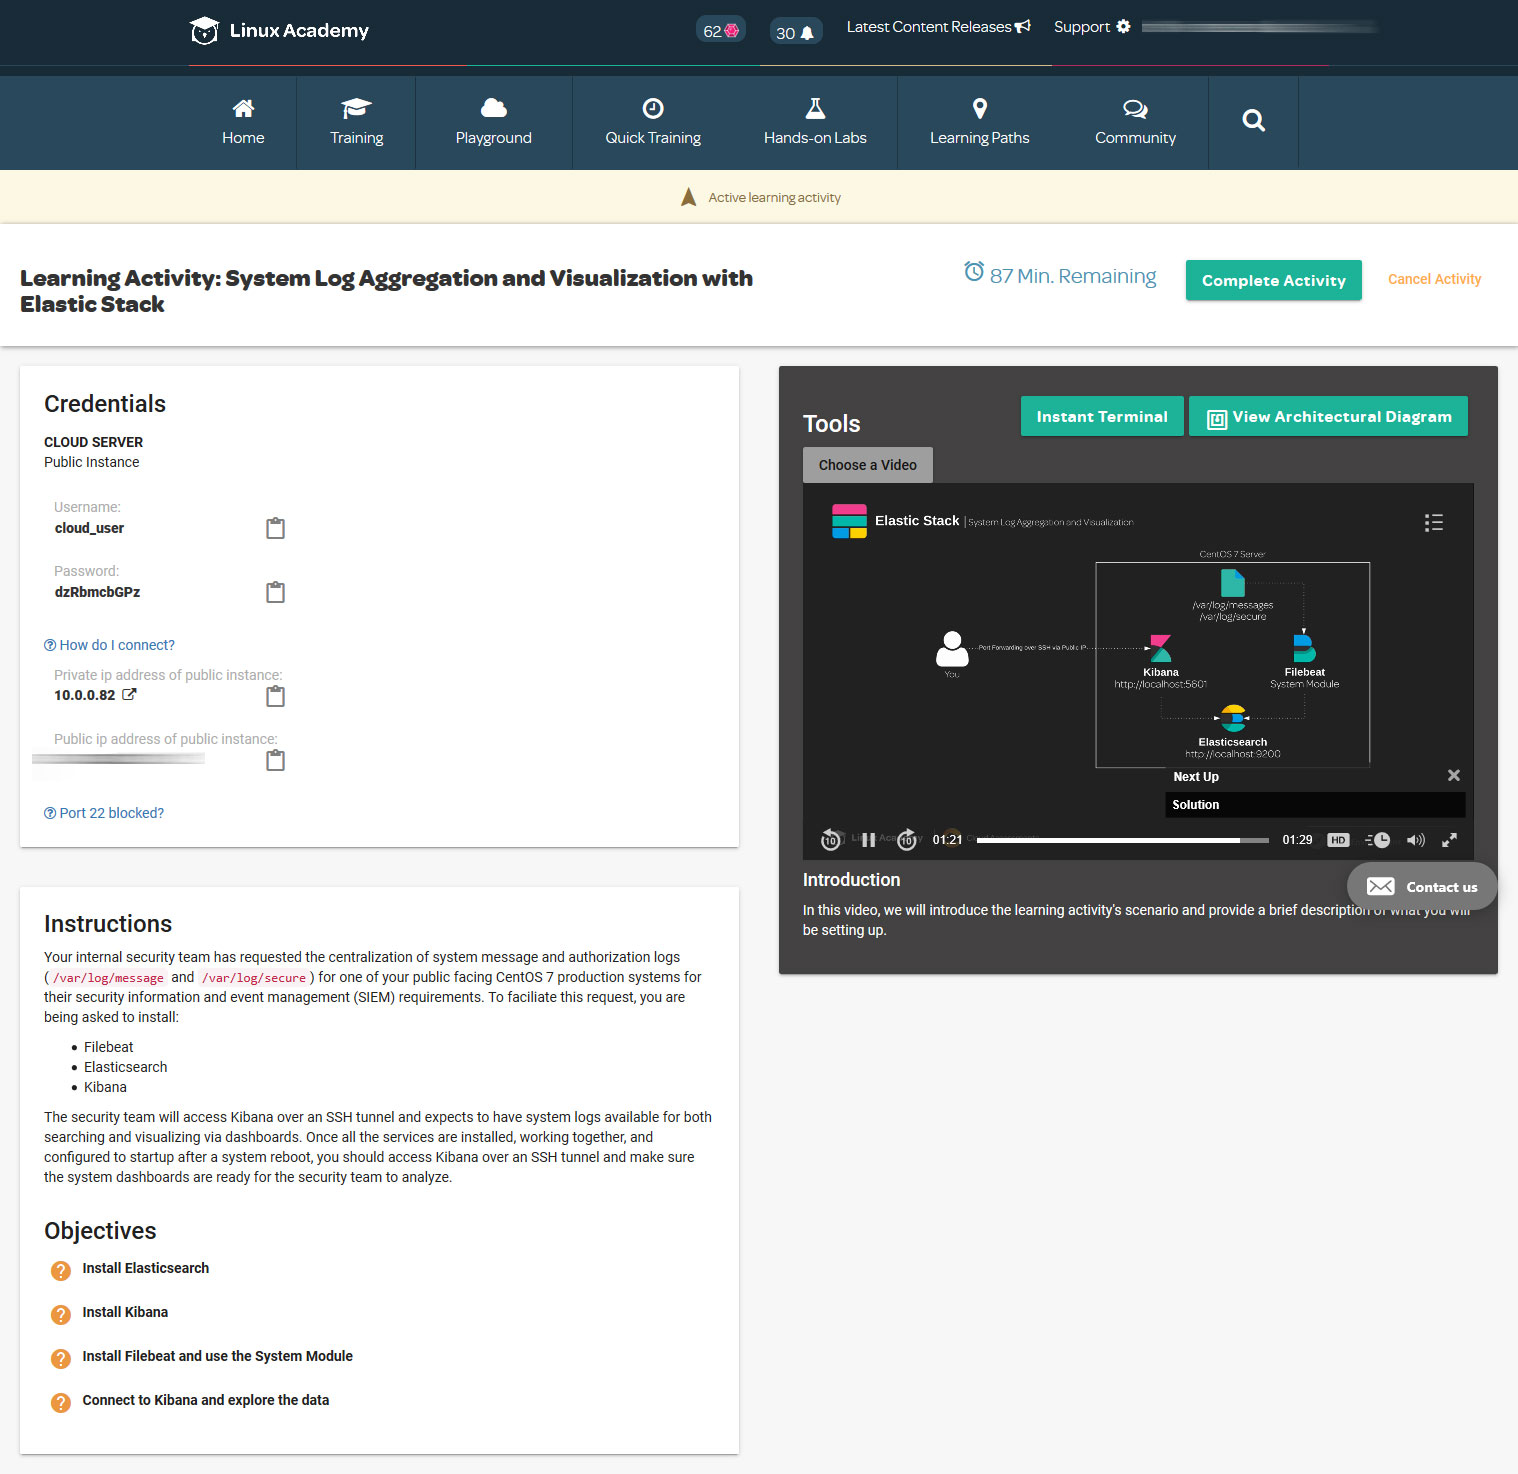The height and width of the screenshot is (1474, 1518).
Task: Expand Install Filebeat and use the System Module
Action: pyautogui.click(x=217, y=1356)
